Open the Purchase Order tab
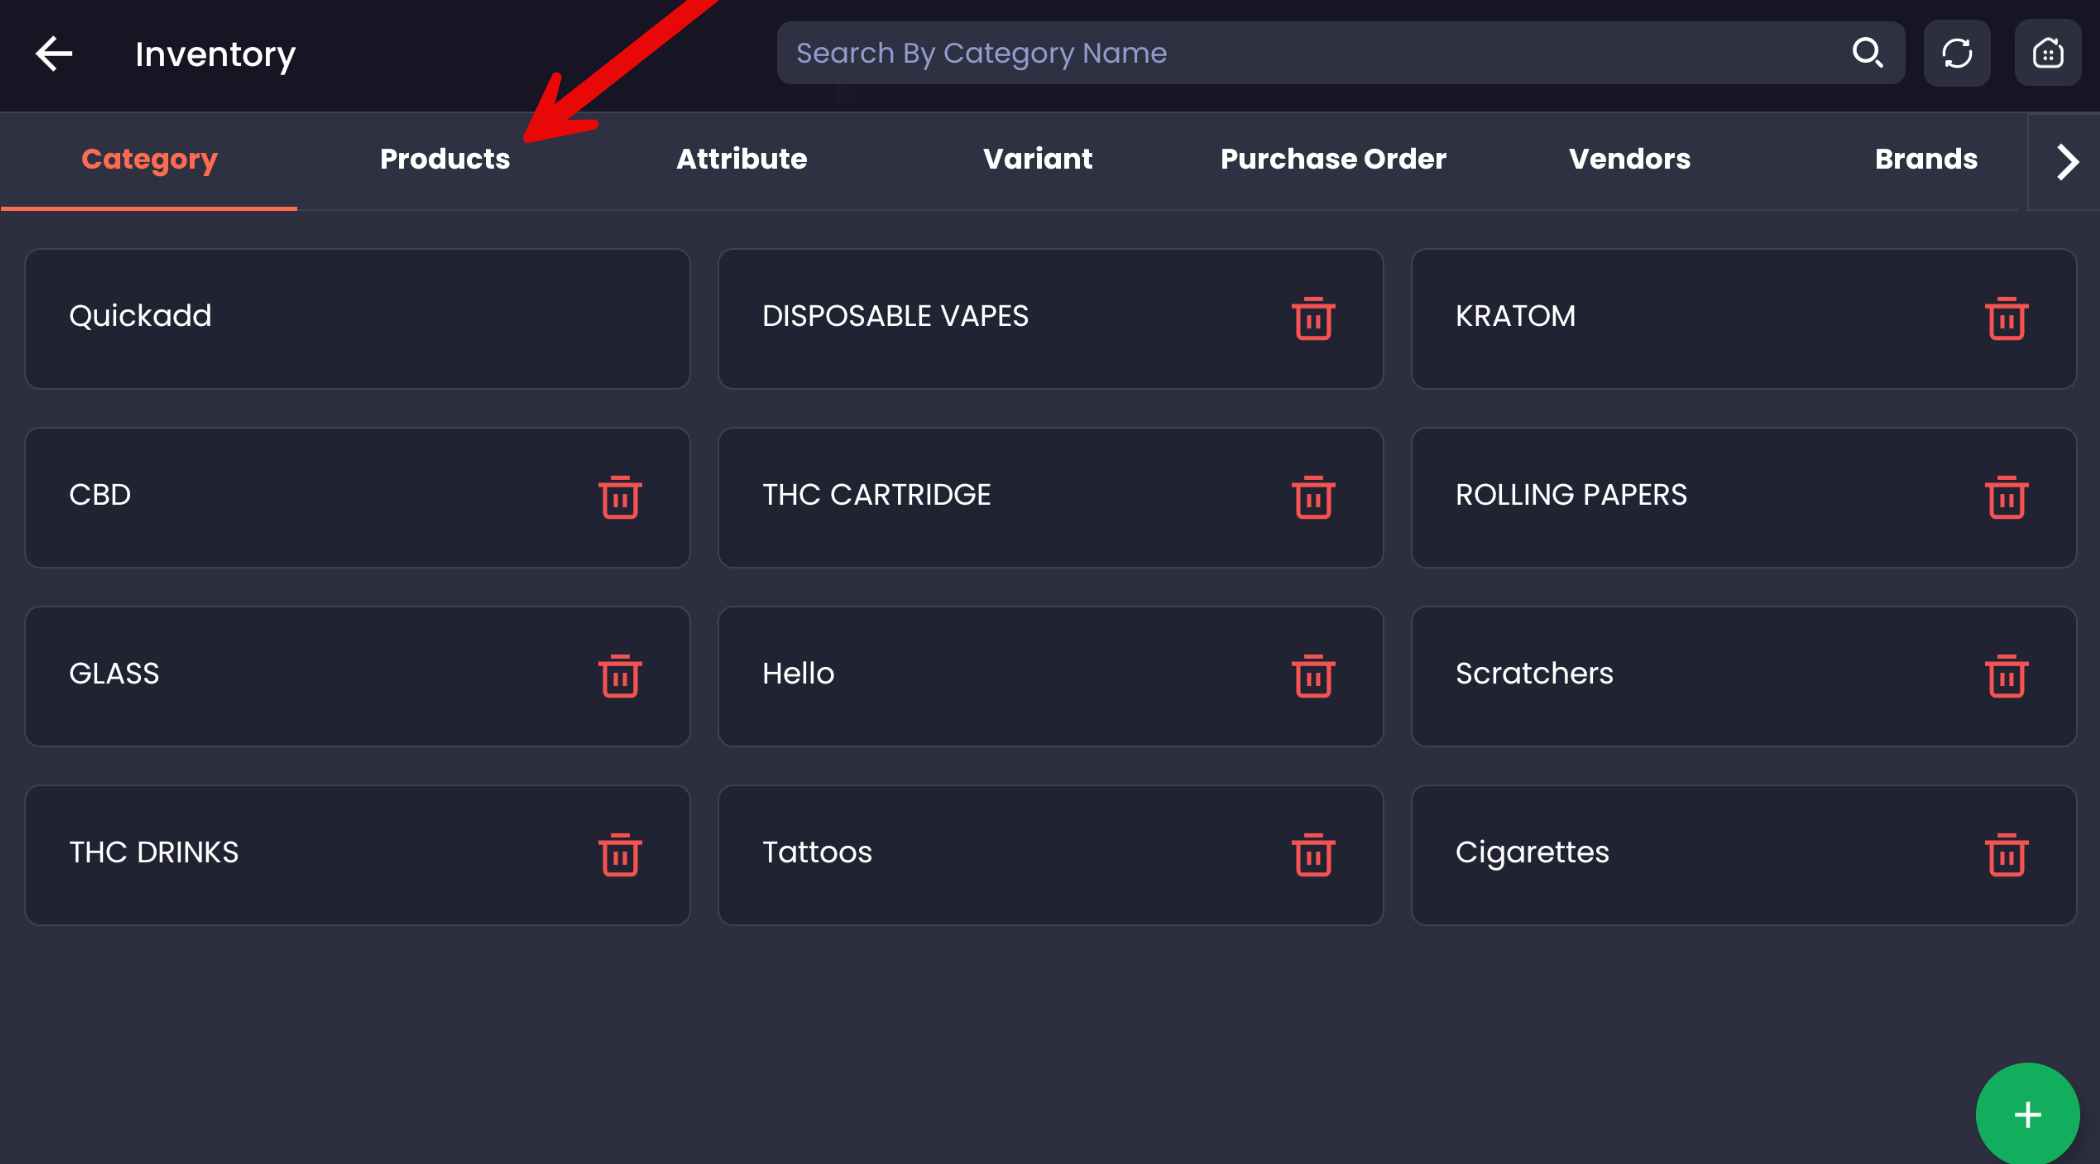Screen dimensions: 2100x1164 point(1333,159)
